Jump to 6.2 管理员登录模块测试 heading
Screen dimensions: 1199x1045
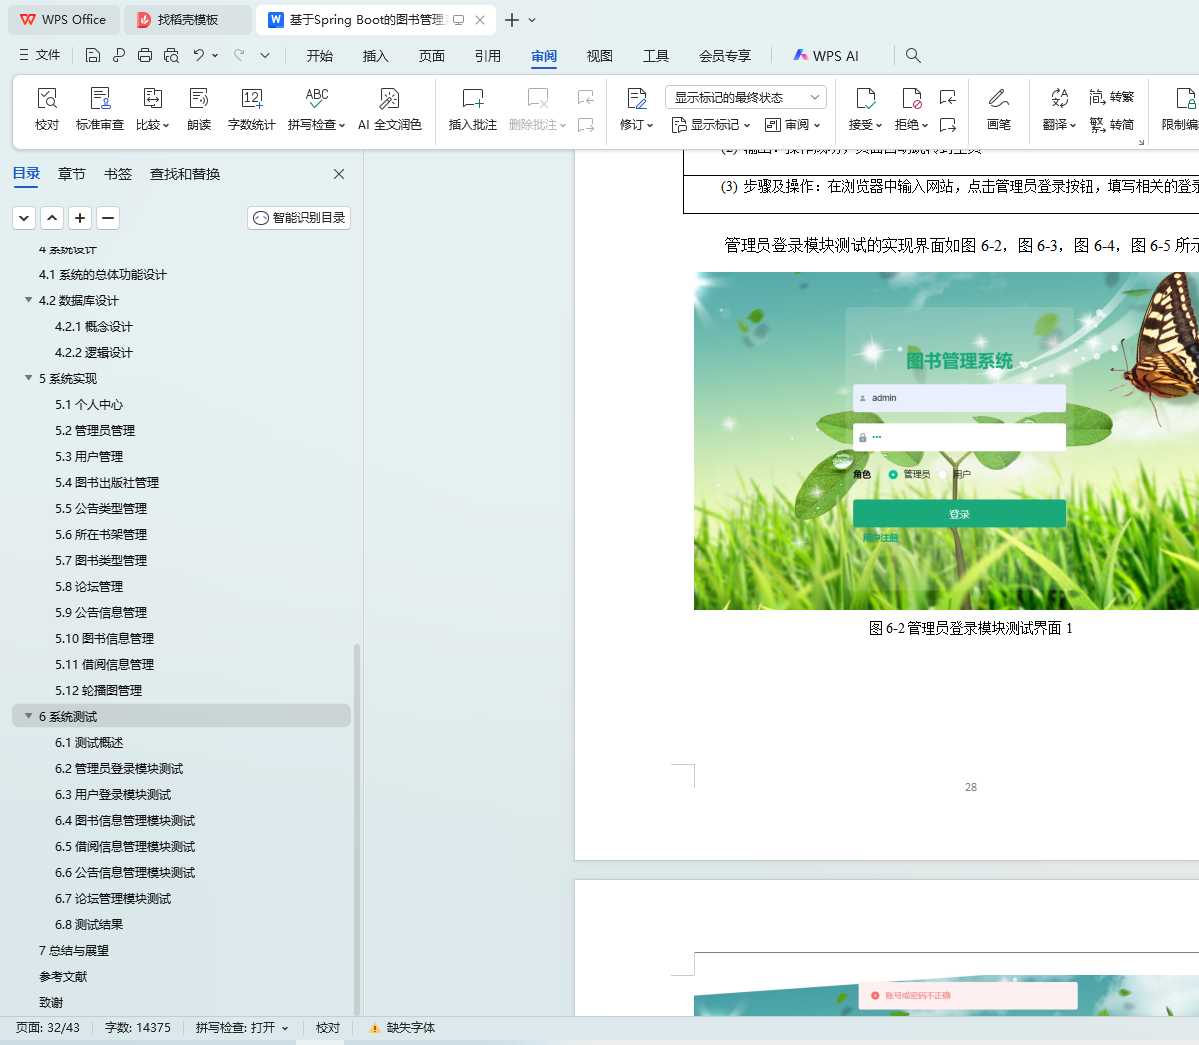tap(119, 768)
